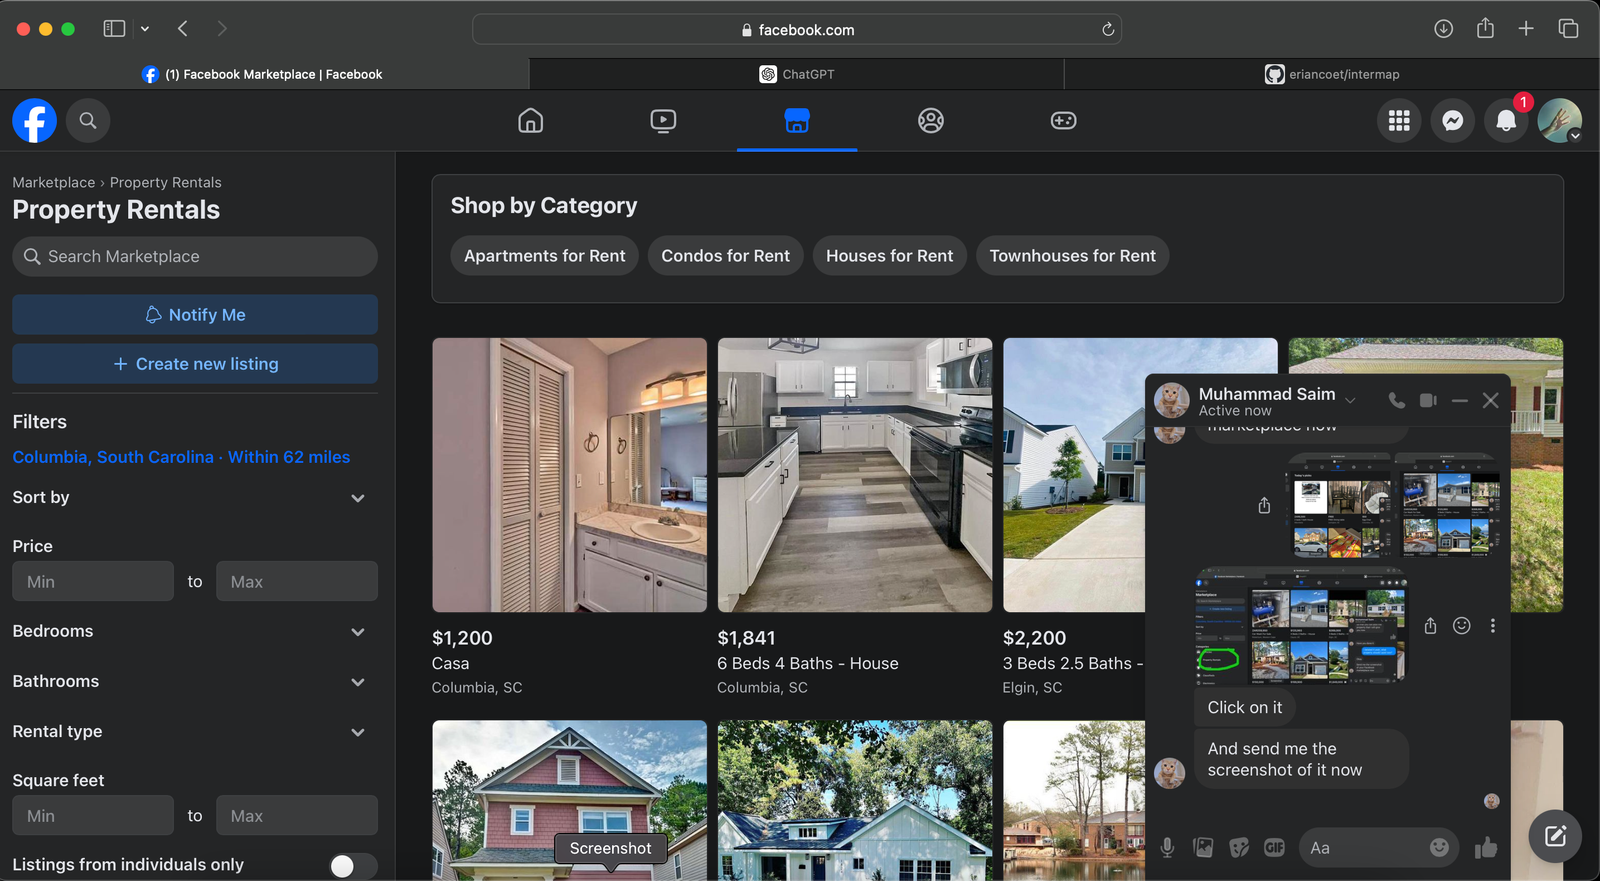Attach a photo in chat

pos(1203,848)
